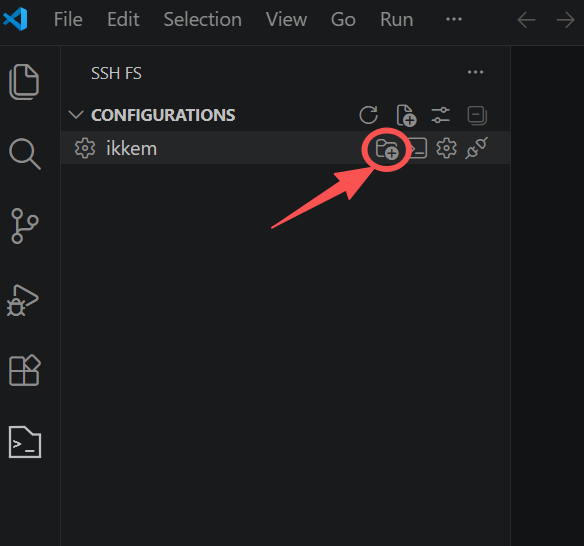Open SSH FS panel more actions
This screenshot has height=546, width=584.
(x=475, y=72)
